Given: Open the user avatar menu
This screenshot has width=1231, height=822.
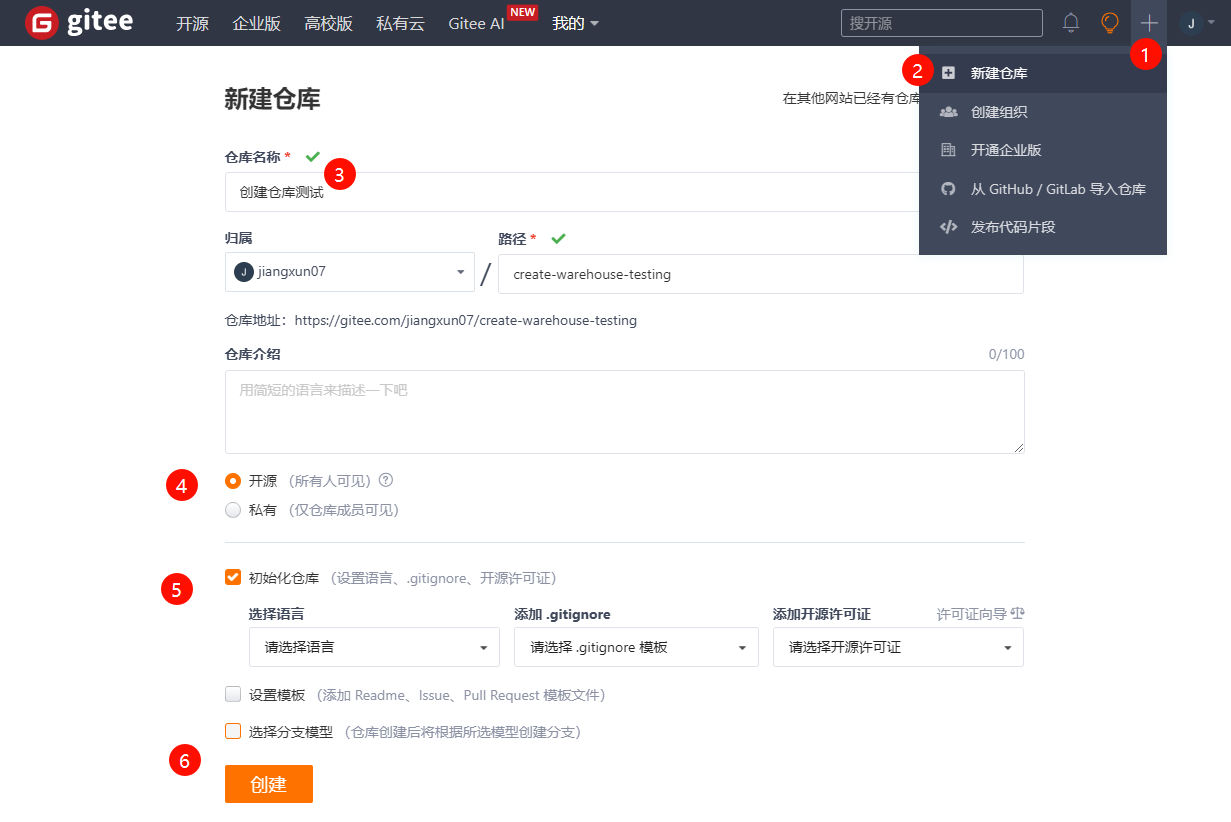Looking at the screenshot, I should point(1192,22).
